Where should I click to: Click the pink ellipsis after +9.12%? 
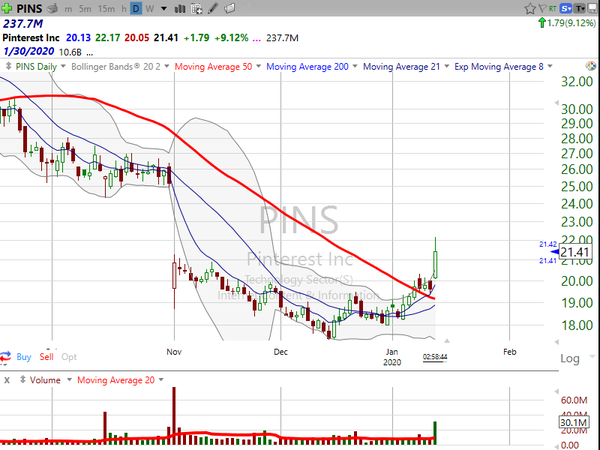[x=257, y=38]
